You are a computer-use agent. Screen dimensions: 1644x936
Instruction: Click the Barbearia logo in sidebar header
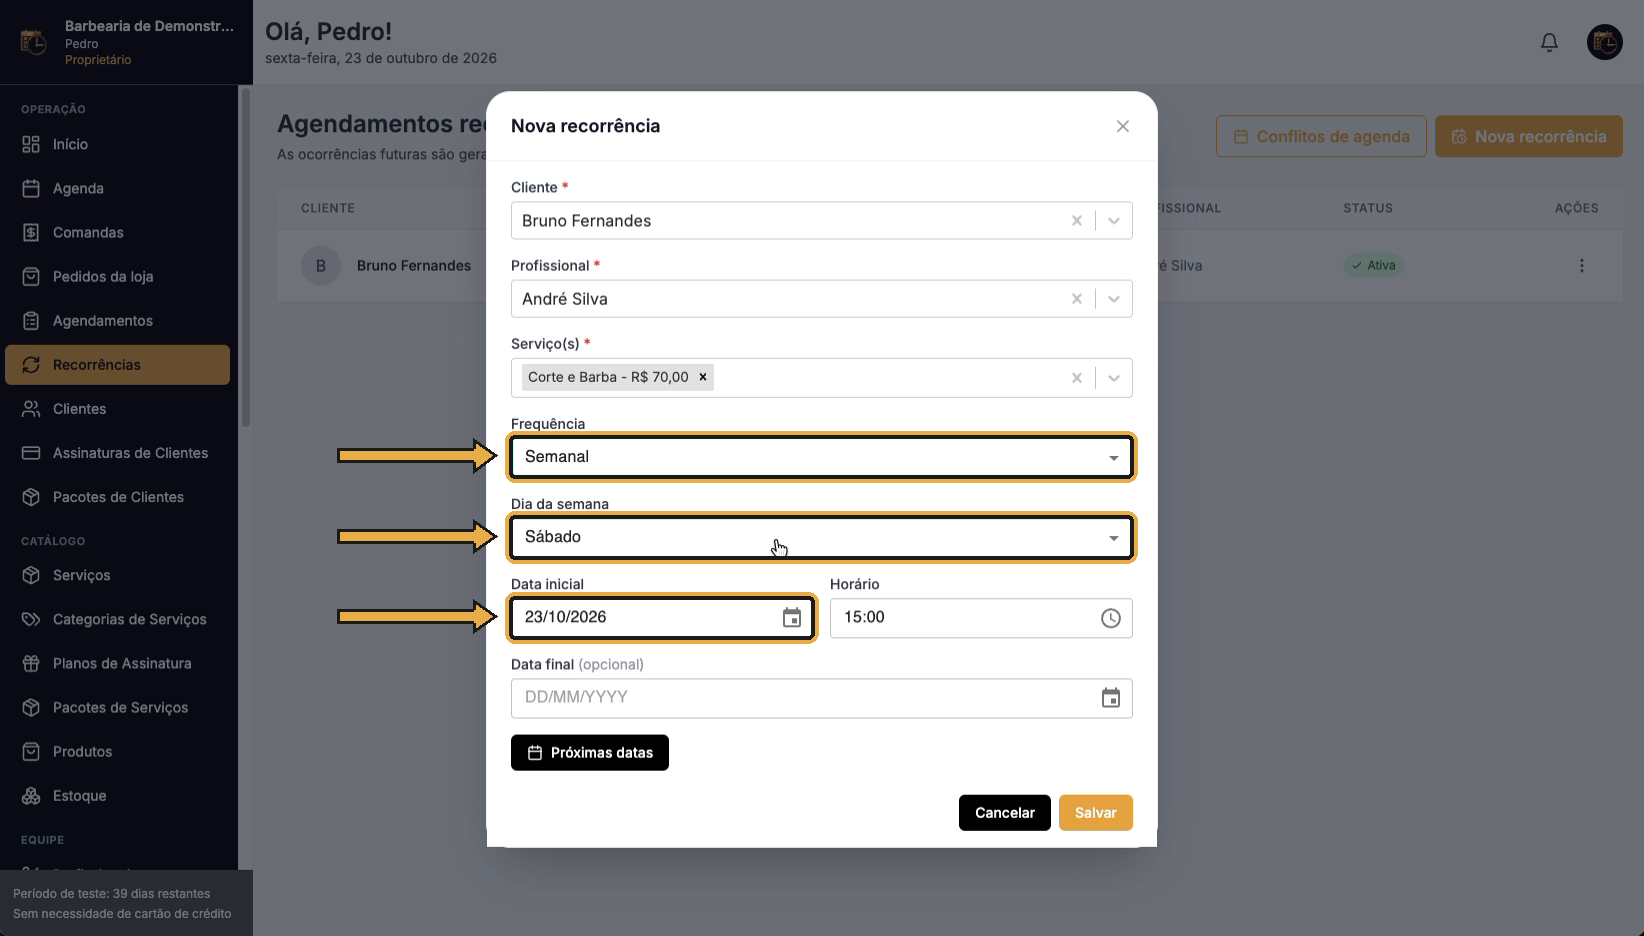pyautogui.click(x=33, y=42)
